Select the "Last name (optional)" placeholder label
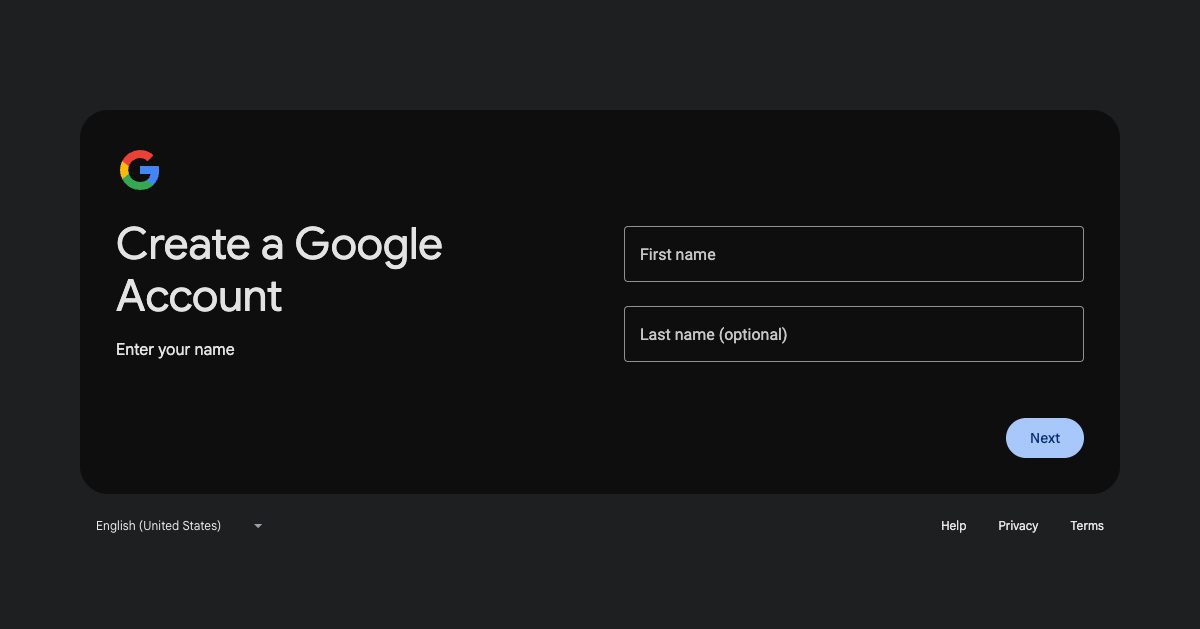 point(714,335)
